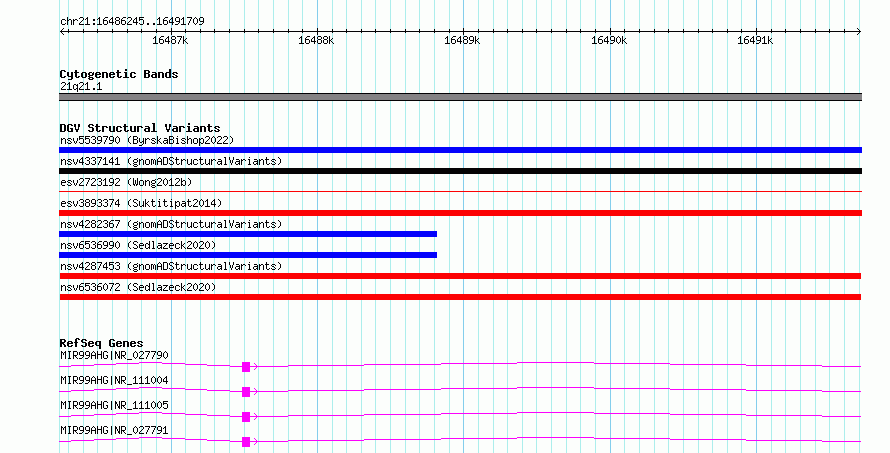890x453 pixels.
Task: Click the 16489k ruler tick label
Action: [462, 40]
